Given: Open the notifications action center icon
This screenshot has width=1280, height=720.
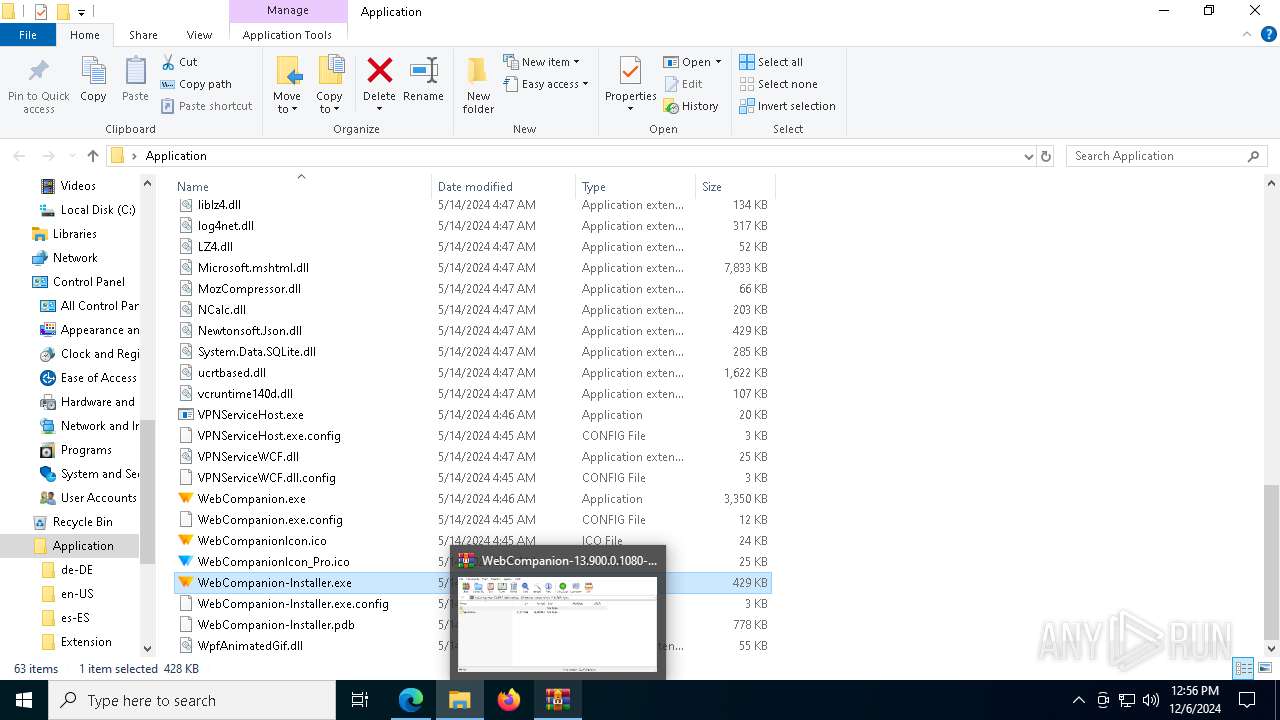Looking at the screenshot, I should (1247, 700).
